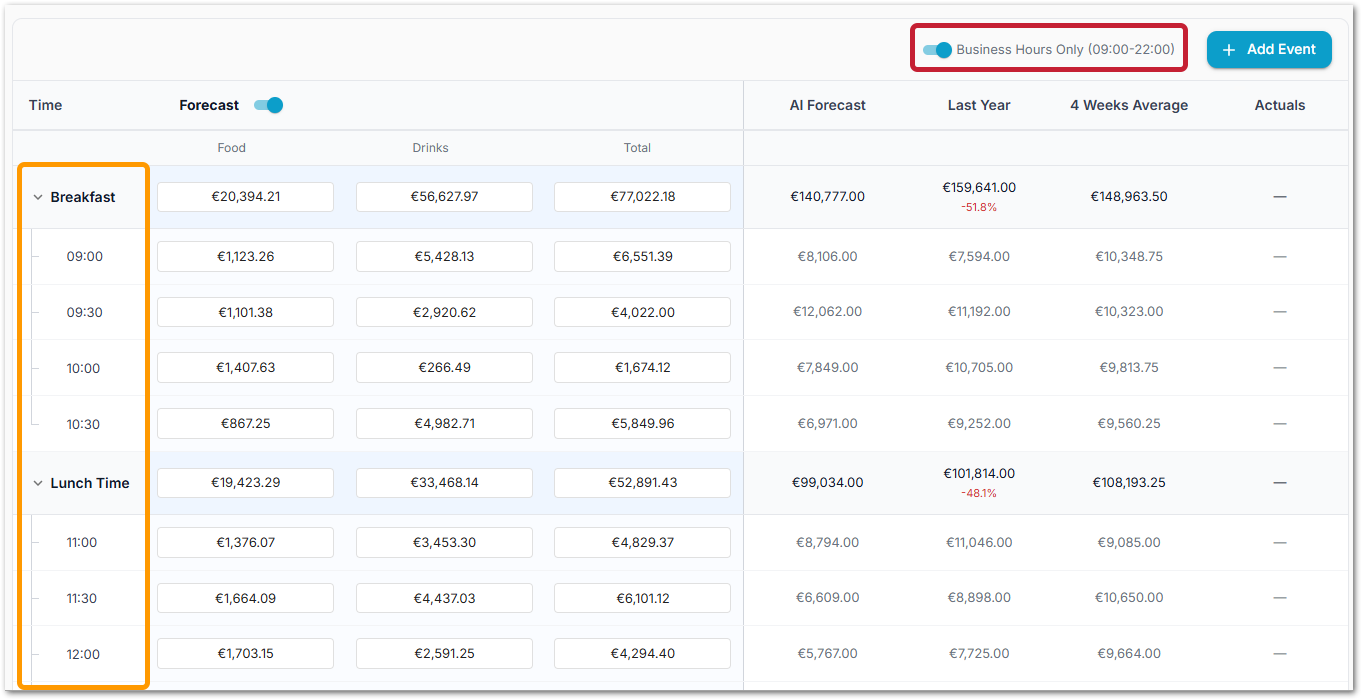Screen dimensions: 1362x700
Task: Edit the 10:00 Drinks field €266.49
Action: pos(444,368)
